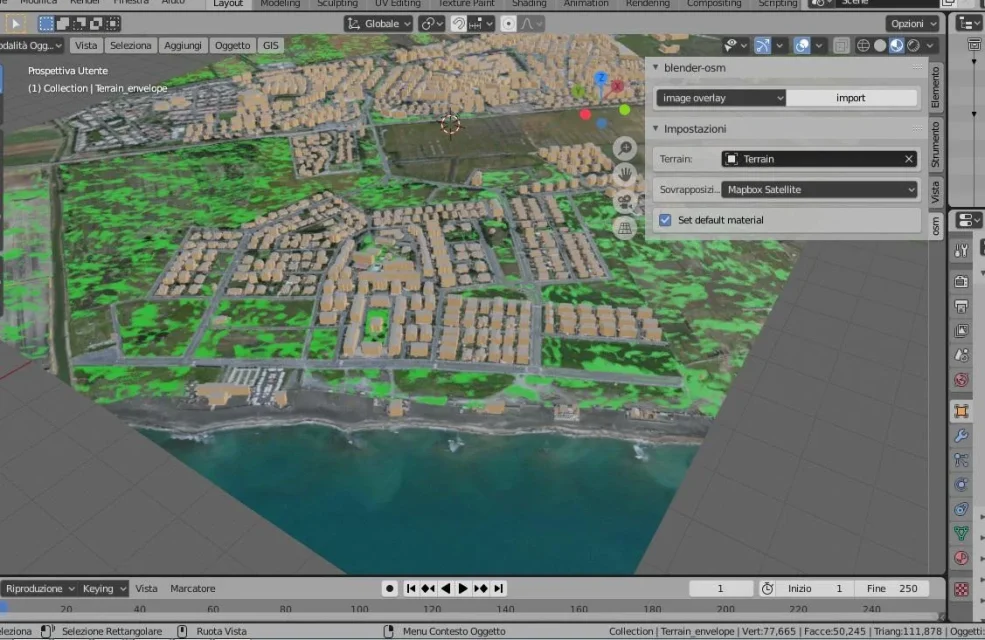Open the World properties tab icon

(961, 379)
